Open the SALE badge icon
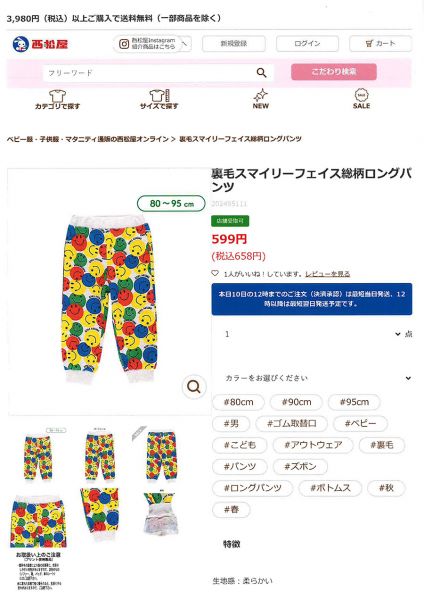 coord(361,95)
